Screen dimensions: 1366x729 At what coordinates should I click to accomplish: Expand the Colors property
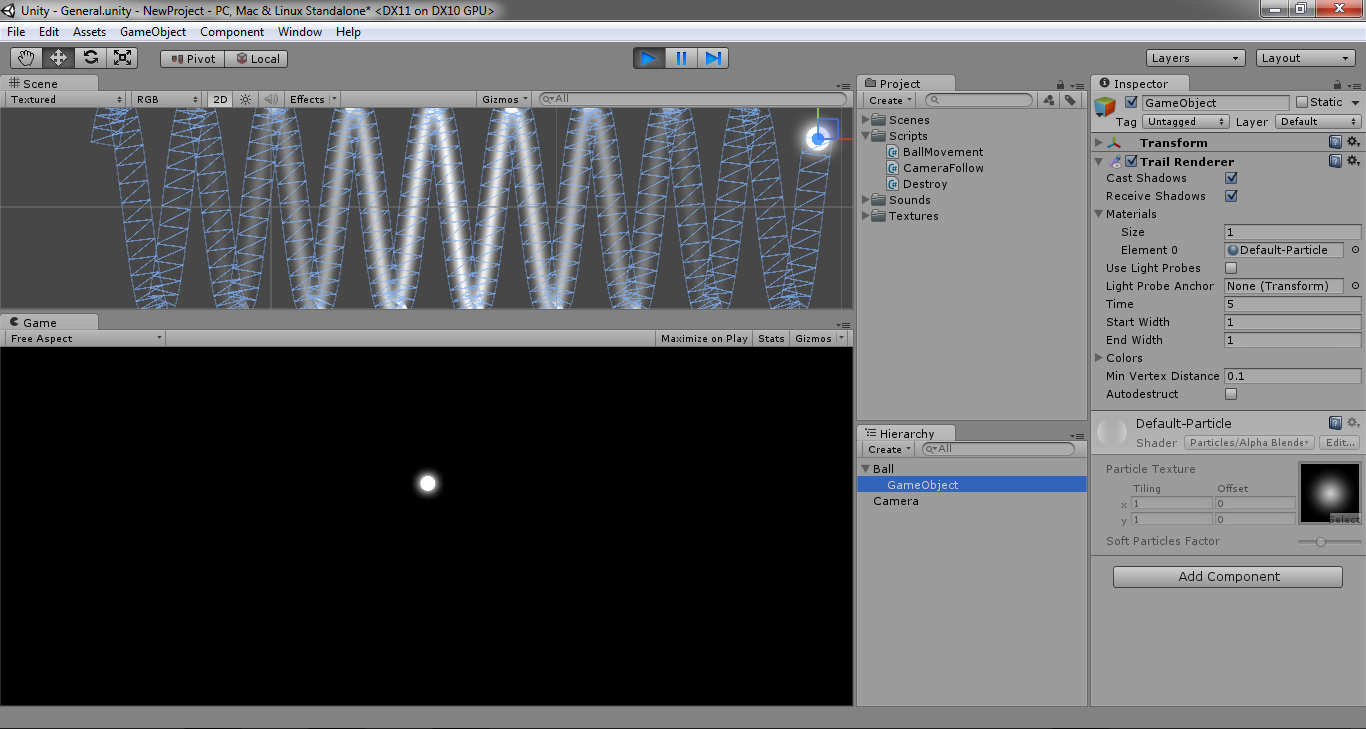point(1099,358)
